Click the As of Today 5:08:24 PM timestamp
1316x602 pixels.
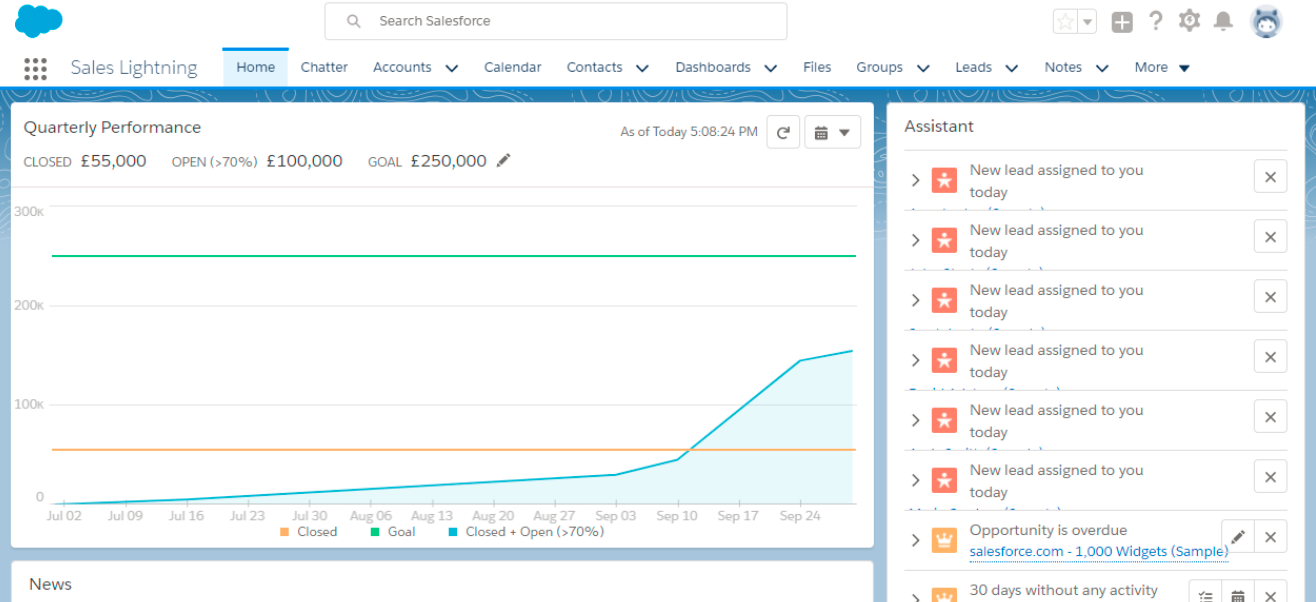click(x=689, y=132)
